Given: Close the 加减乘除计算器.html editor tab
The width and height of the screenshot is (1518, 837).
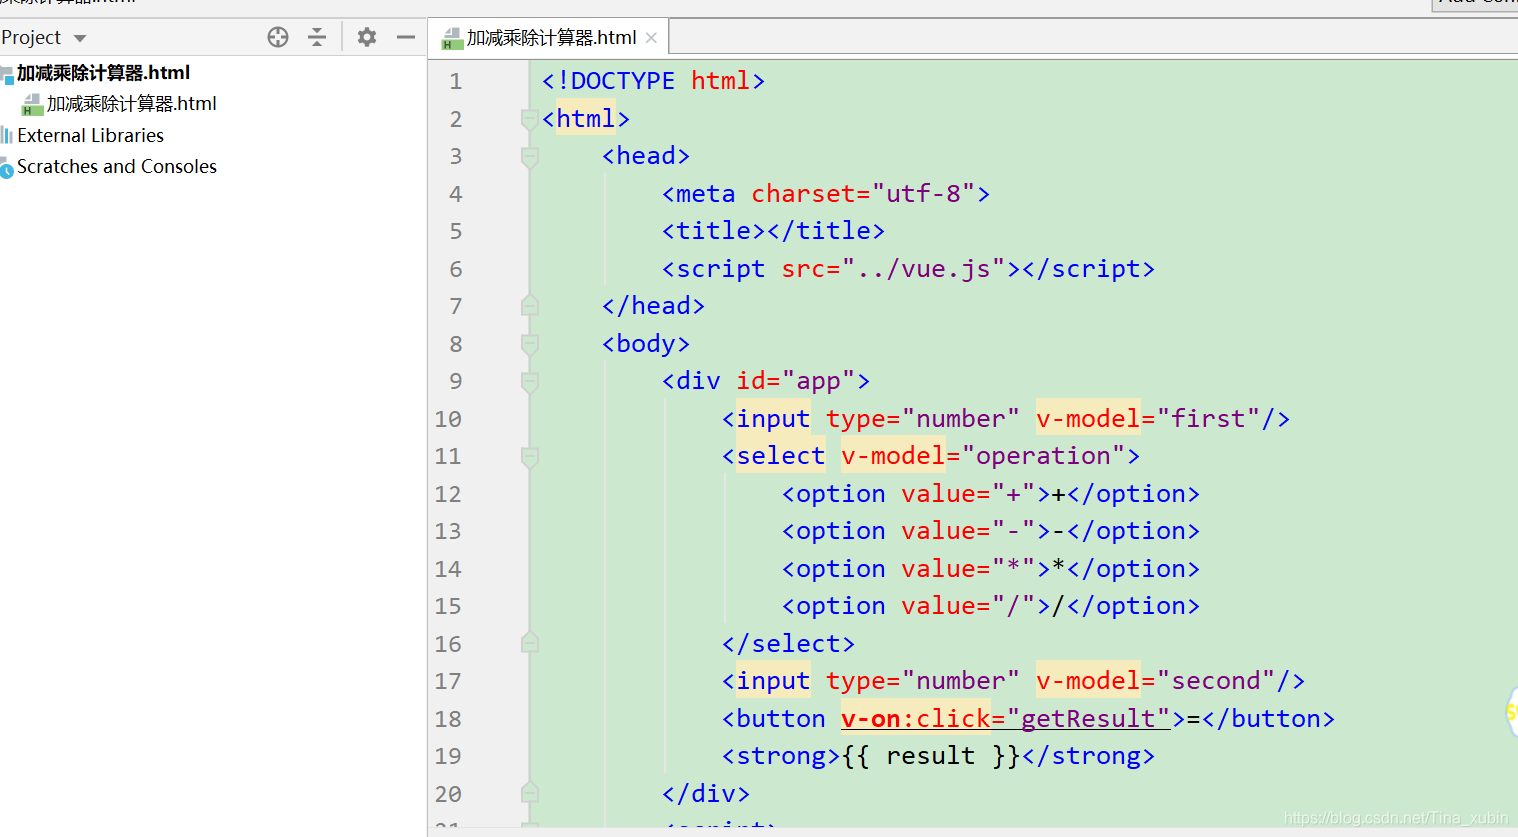Looking at the screenshot, I should pos(651,38).
